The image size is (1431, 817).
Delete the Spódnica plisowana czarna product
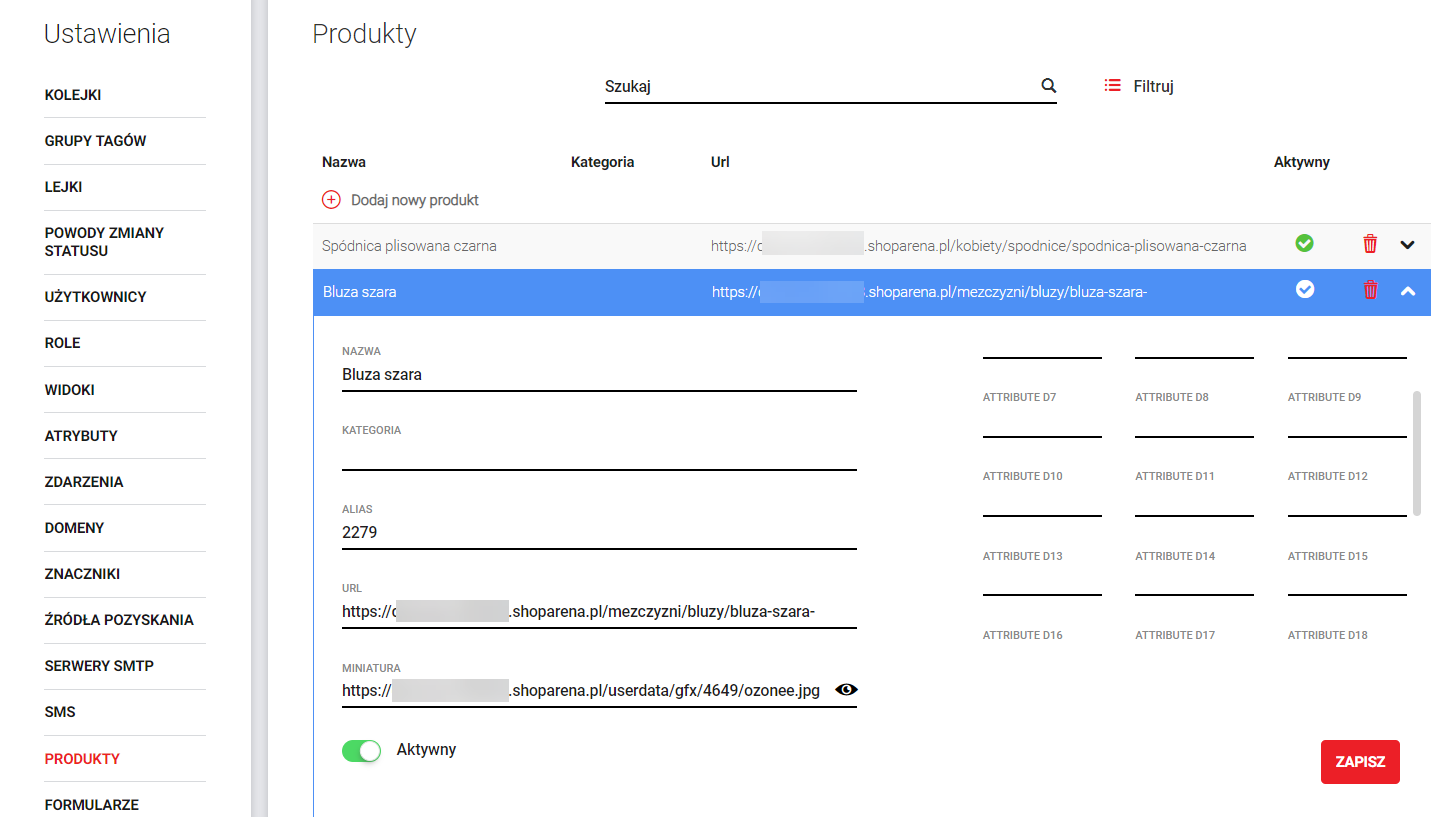tap(1370, 244)
